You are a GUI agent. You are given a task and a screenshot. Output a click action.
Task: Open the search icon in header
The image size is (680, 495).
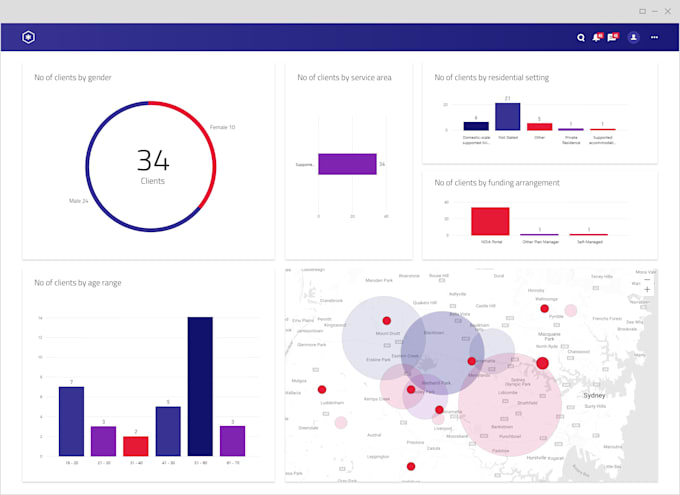pyautogui.click(x=581, y=38)
